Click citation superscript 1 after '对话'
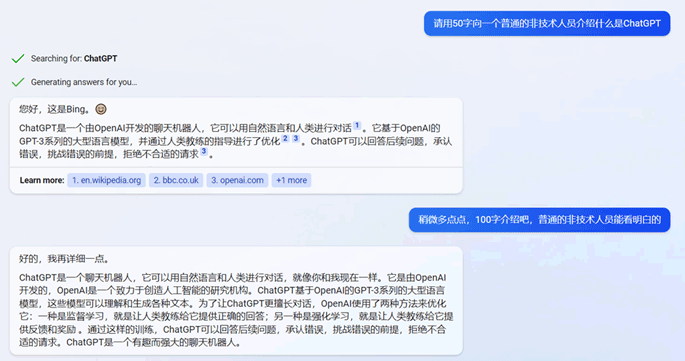The image size is (685, 361). click(x=357, y=125)
